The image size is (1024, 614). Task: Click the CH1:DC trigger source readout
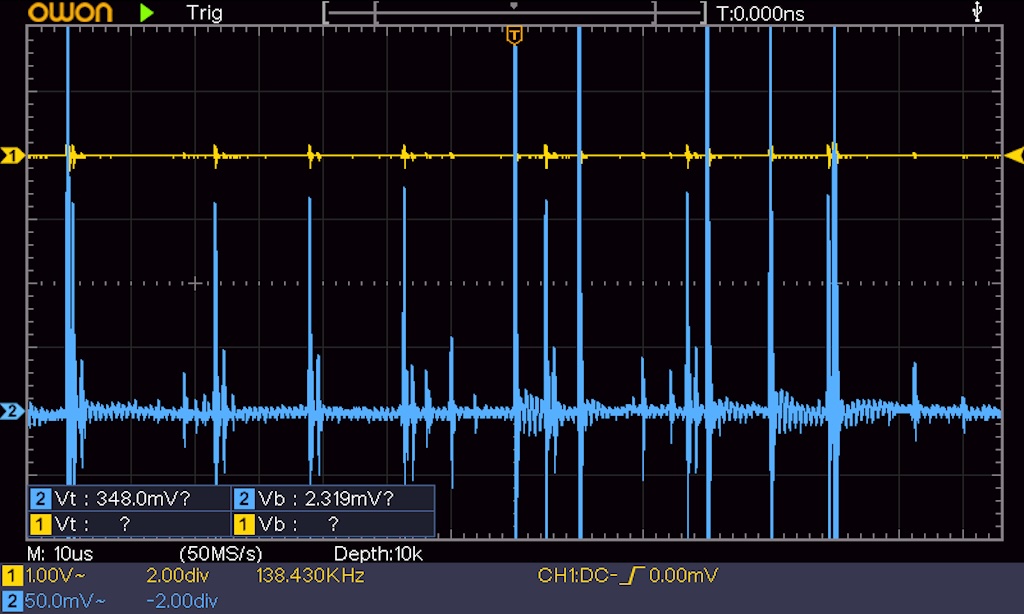click(577, 575)
